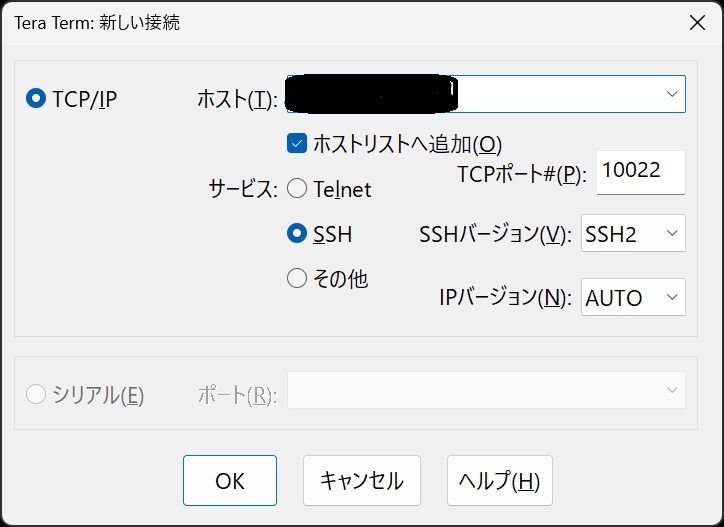This screenshot has height=527, width=724.
Task: Expand the host list dropdown arrow
Action: click(x=671, y=94)
